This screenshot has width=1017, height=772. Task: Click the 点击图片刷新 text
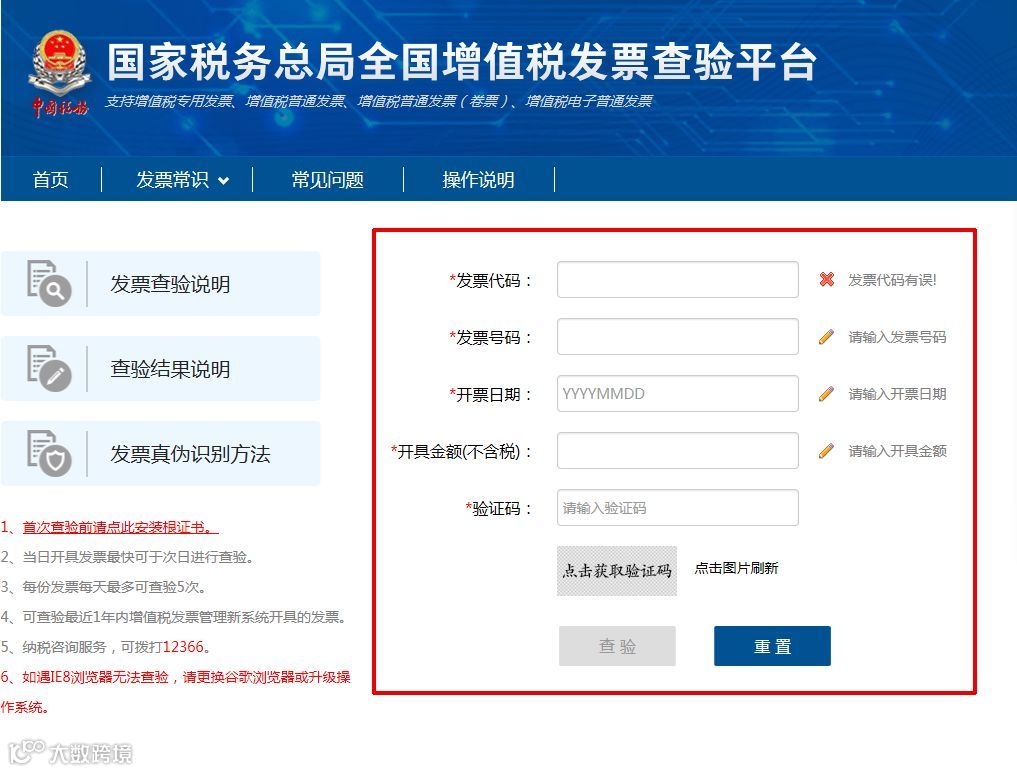coord(736,568)
